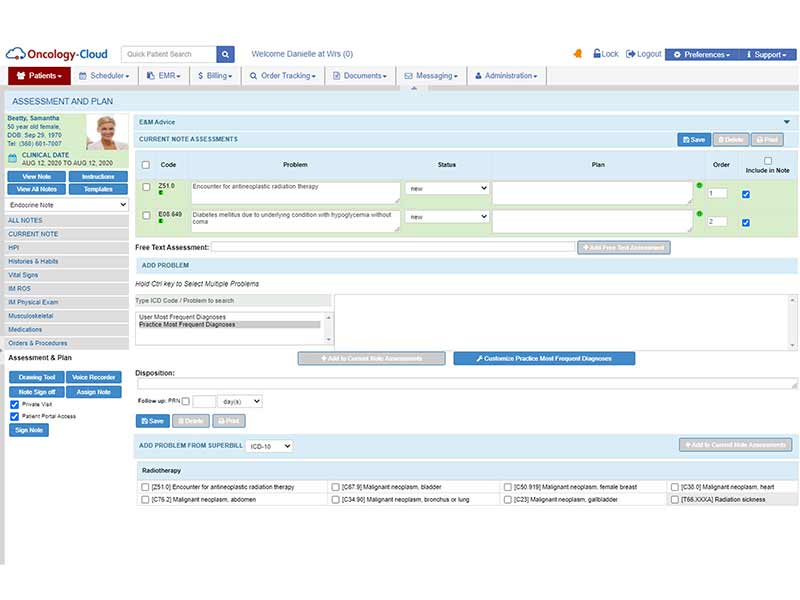Click the Oncology-Cloud logo
The image size is (800, 600).
pyautogui.click(x=57, y=54)
